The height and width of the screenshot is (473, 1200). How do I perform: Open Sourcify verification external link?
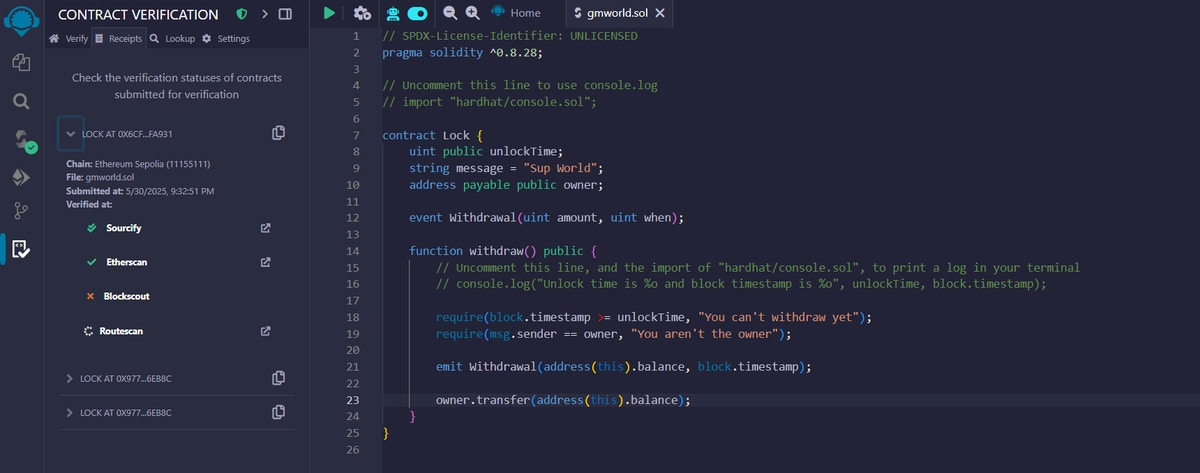coord(265,228)
